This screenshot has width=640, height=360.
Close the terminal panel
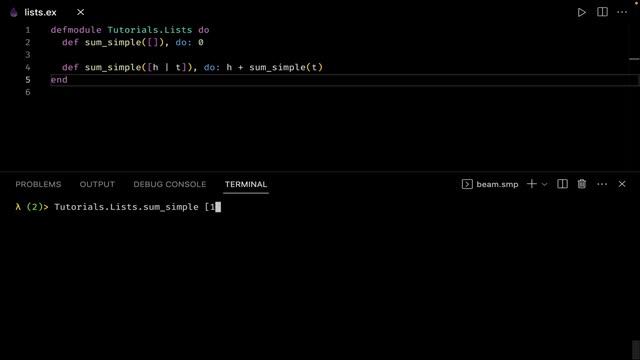pyautogui.click(x=622, y=184)
